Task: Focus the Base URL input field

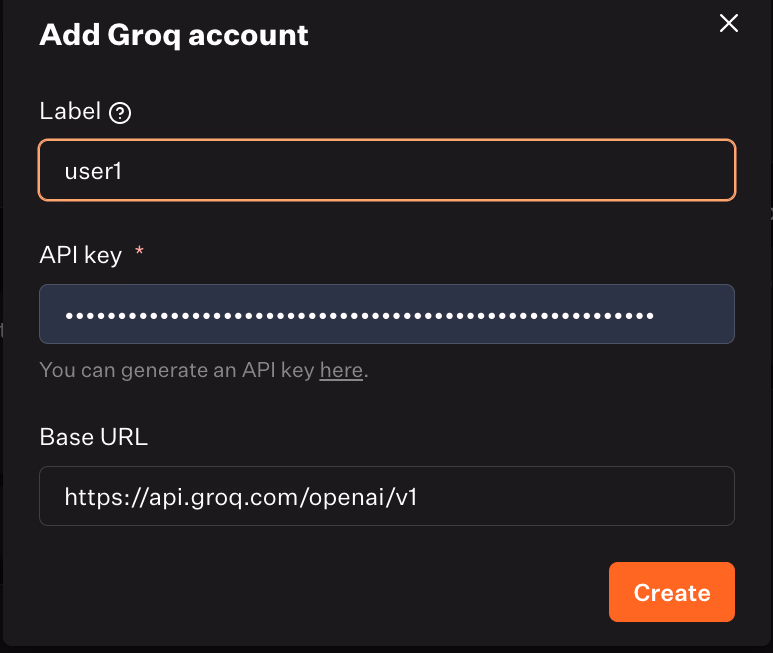Action: click(x=387, y=496)
